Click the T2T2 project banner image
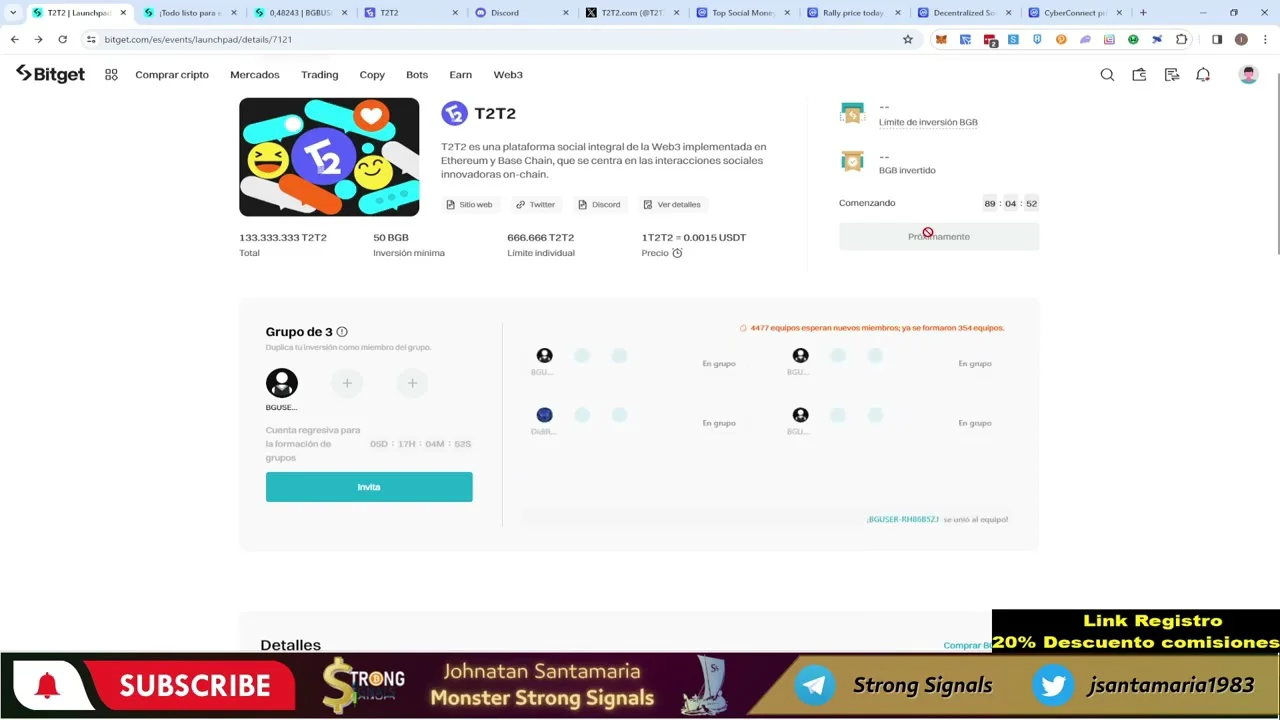Screen dimensions: 1280x720 tap(329, 157)
